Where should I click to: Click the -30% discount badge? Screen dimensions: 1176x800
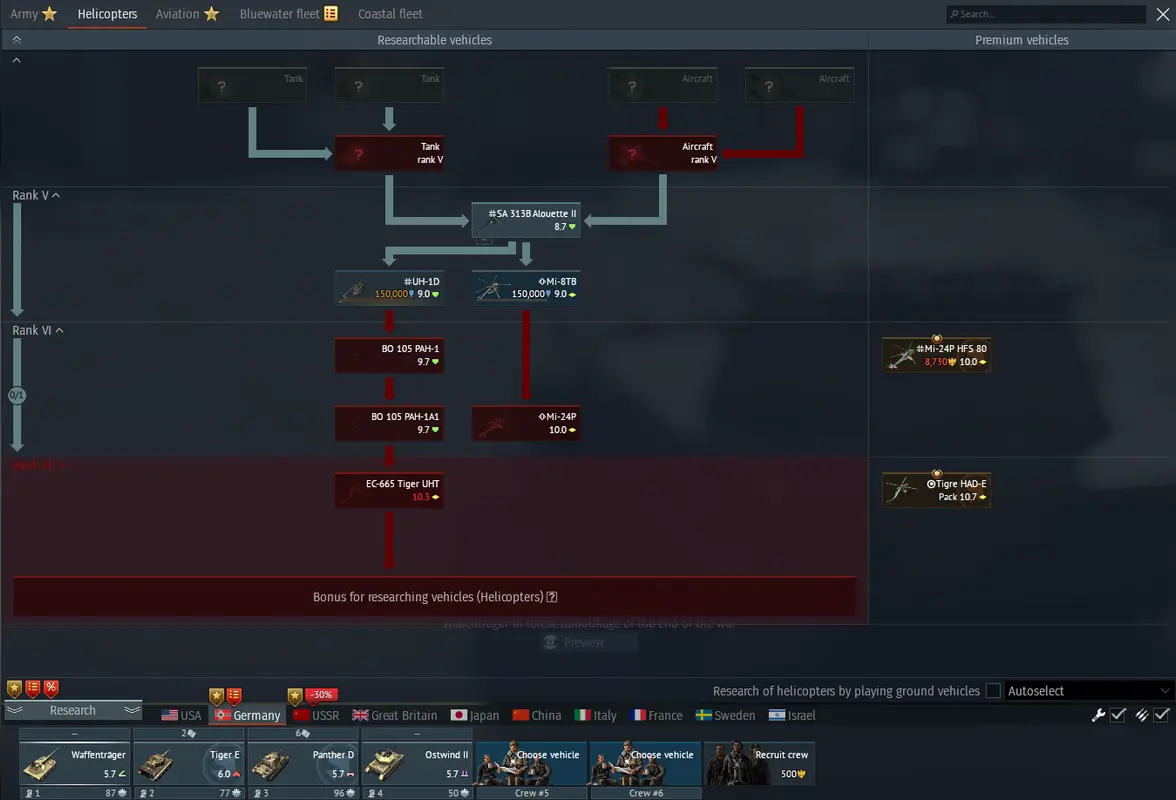click(x=322, y=695)
